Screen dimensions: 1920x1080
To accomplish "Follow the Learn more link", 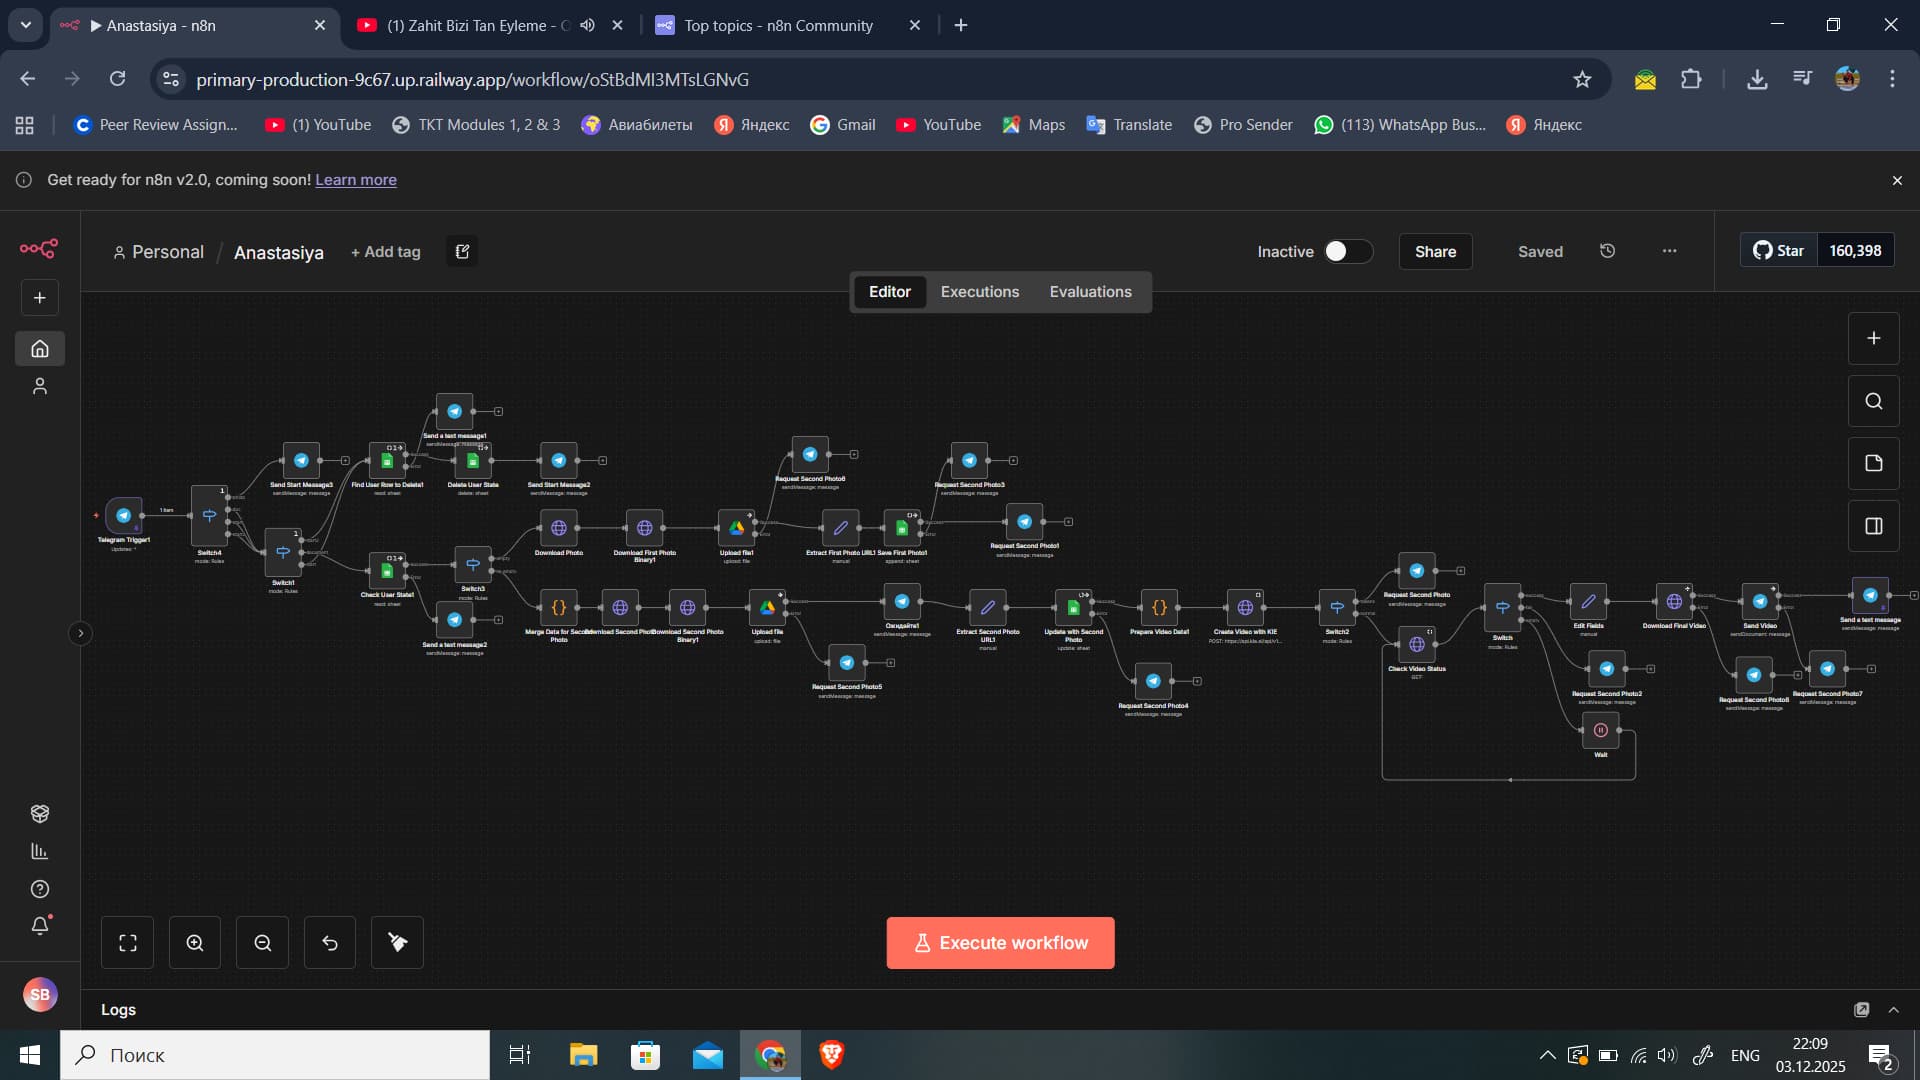I will (356, 180).
